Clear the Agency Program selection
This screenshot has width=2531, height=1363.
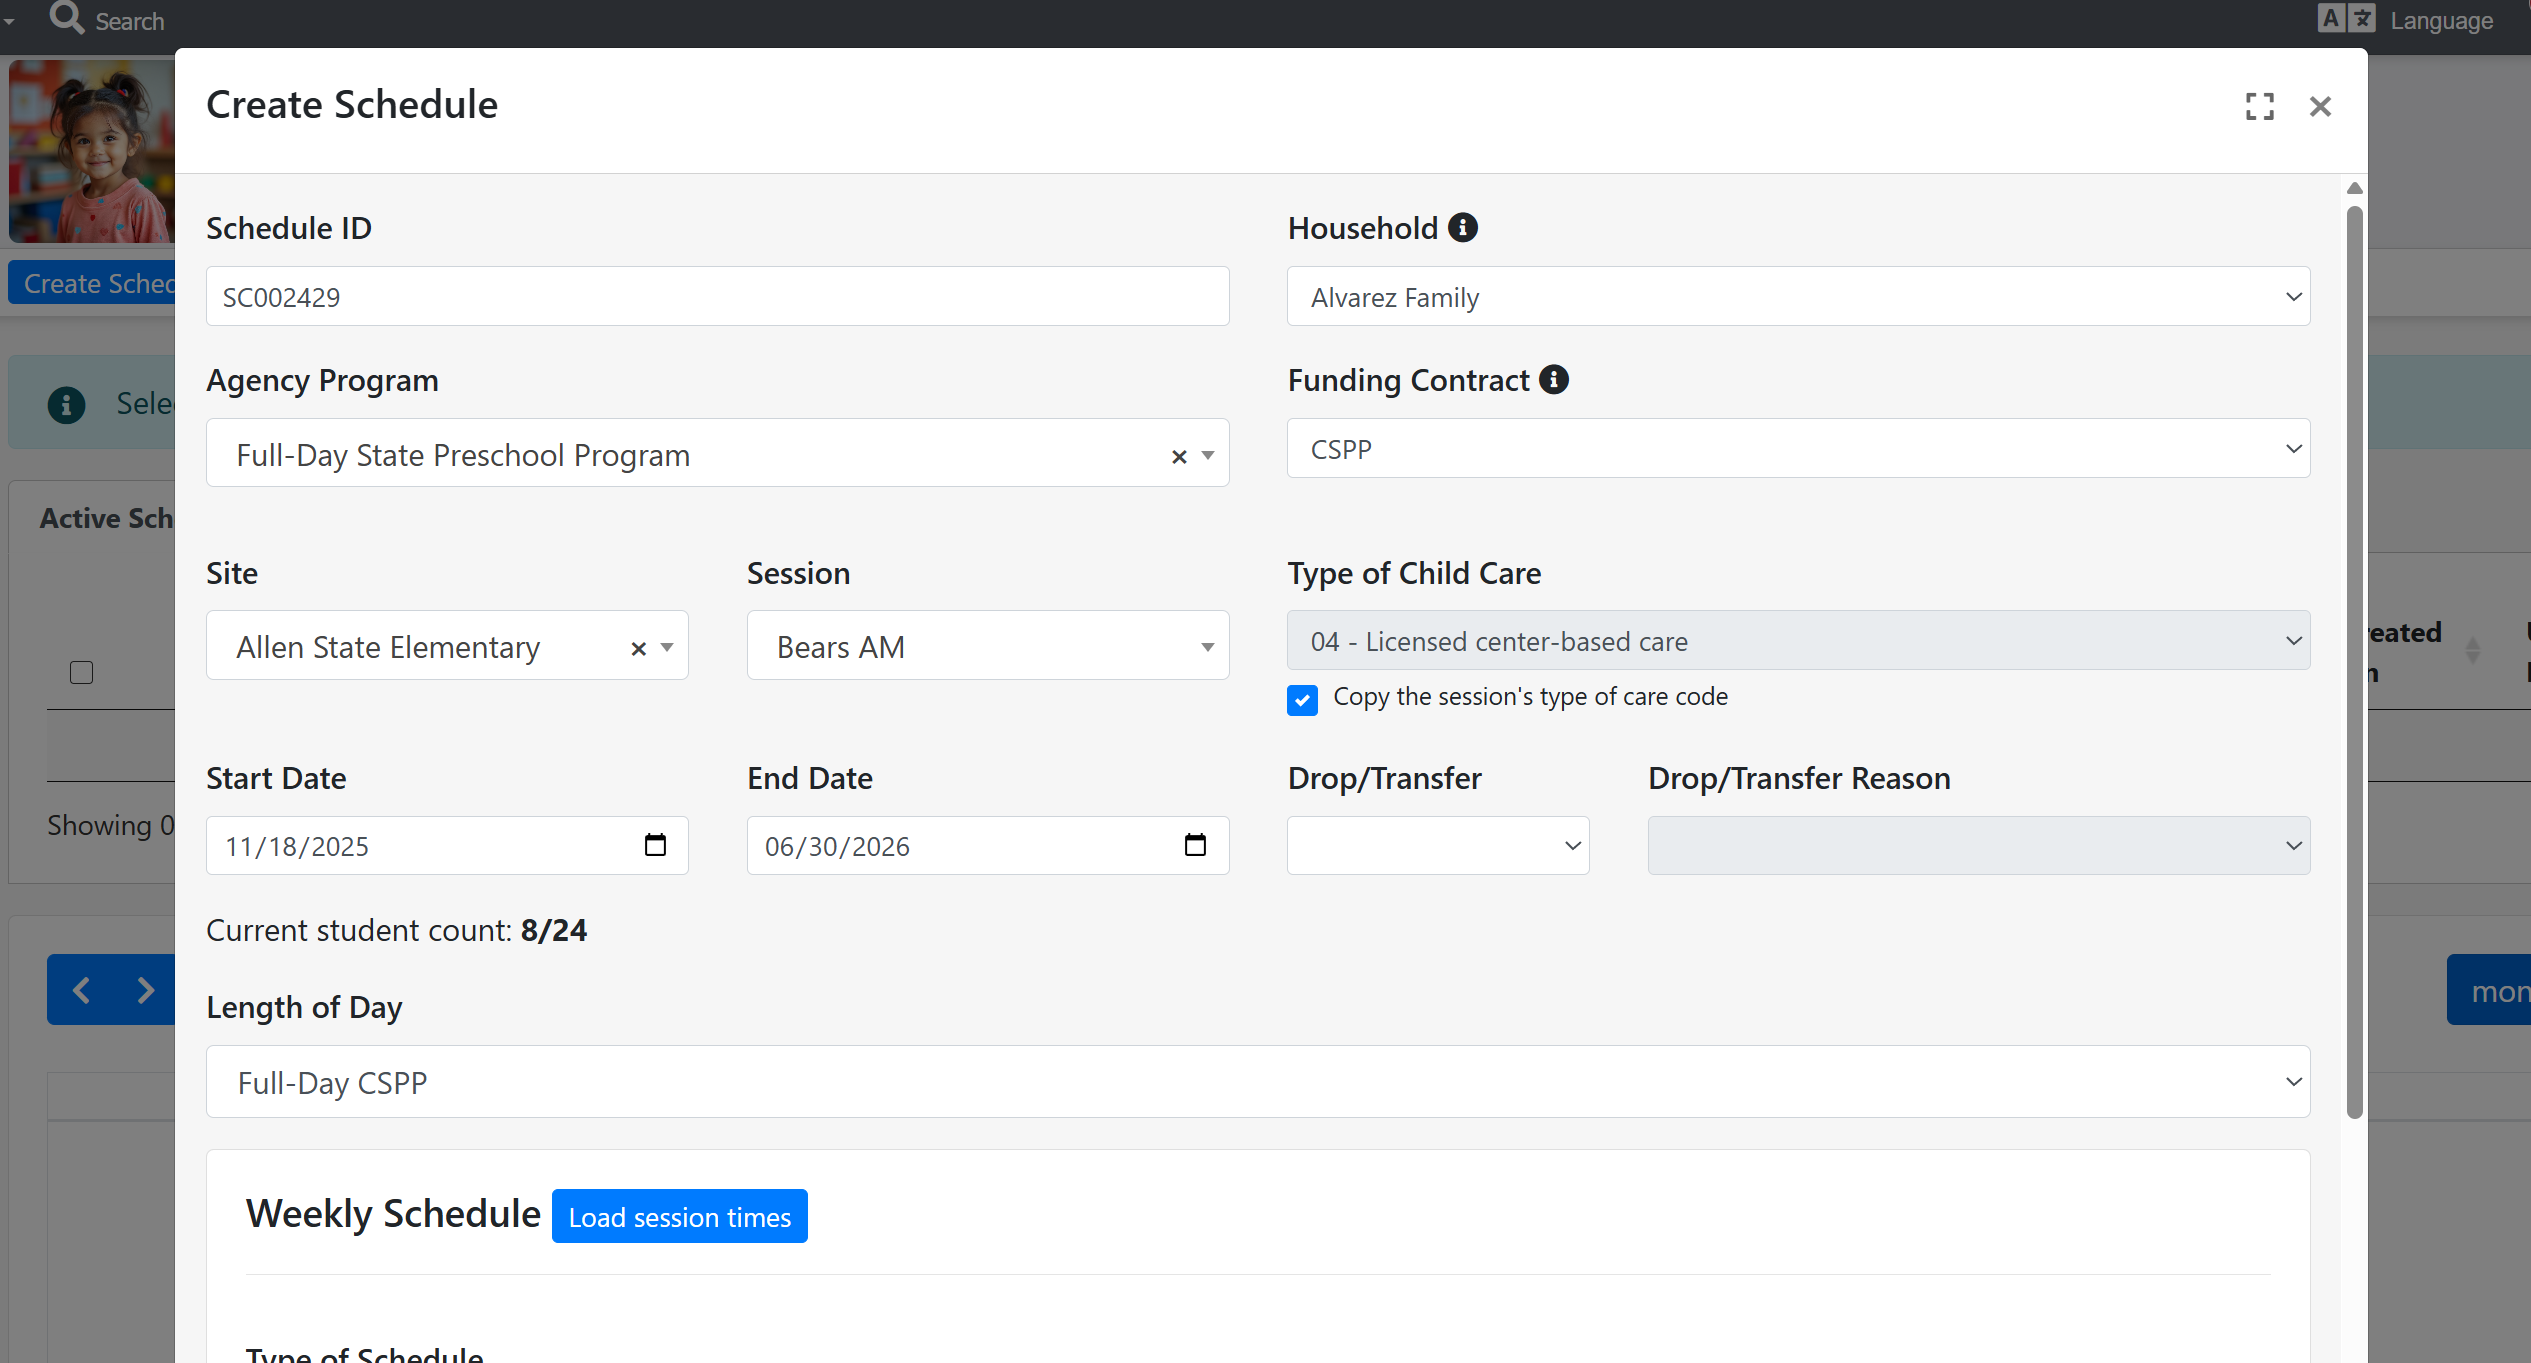[x=1179, y=456]
